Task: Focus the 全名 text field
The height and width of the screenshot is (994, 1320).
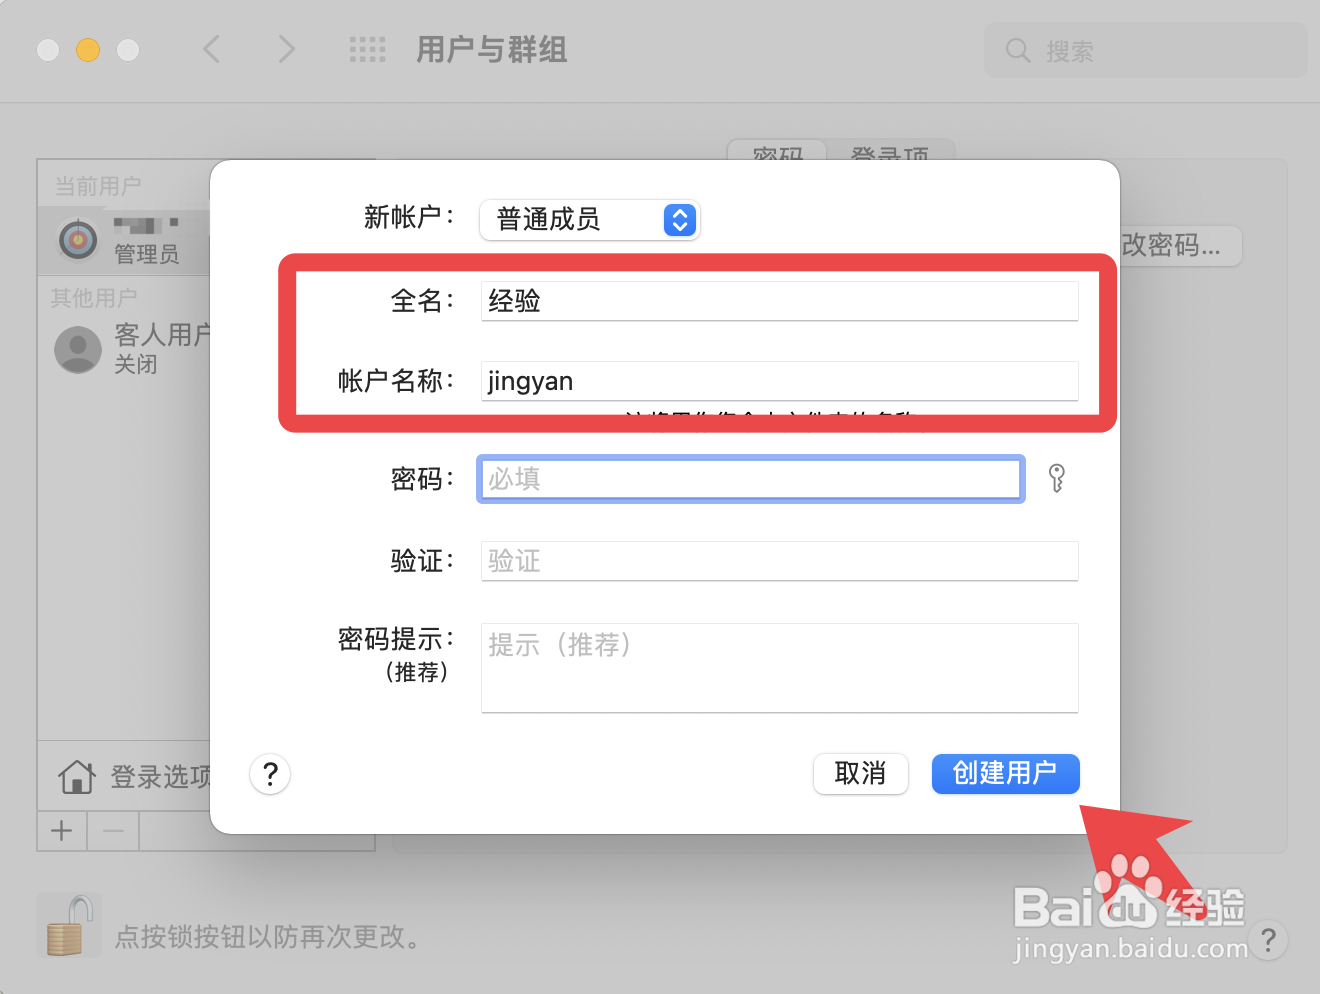Action: (779, 301)
